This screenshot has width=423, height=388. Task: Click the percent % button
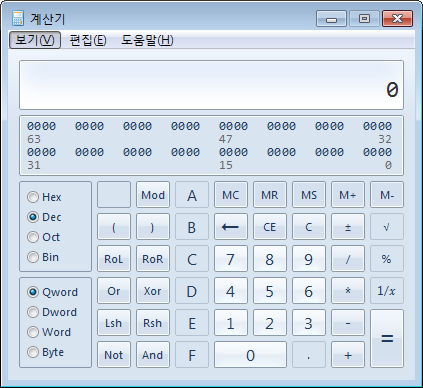pyautogui.click(x=387, y=259)
